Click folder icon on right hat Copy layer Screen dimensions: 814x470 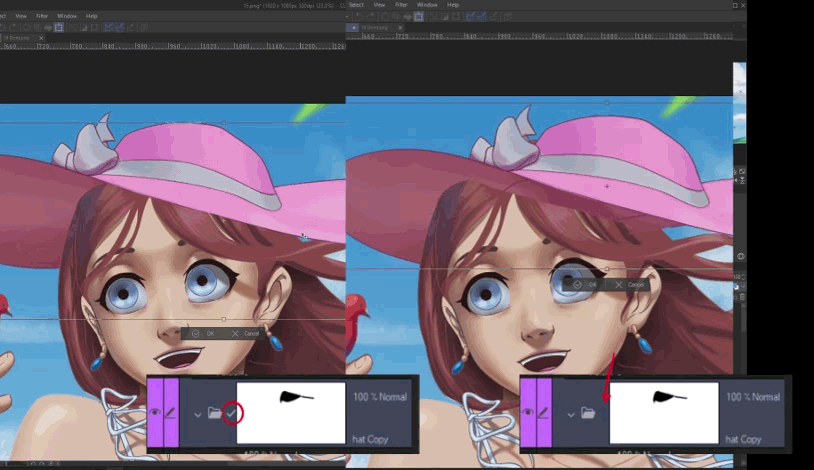[588, 413]
